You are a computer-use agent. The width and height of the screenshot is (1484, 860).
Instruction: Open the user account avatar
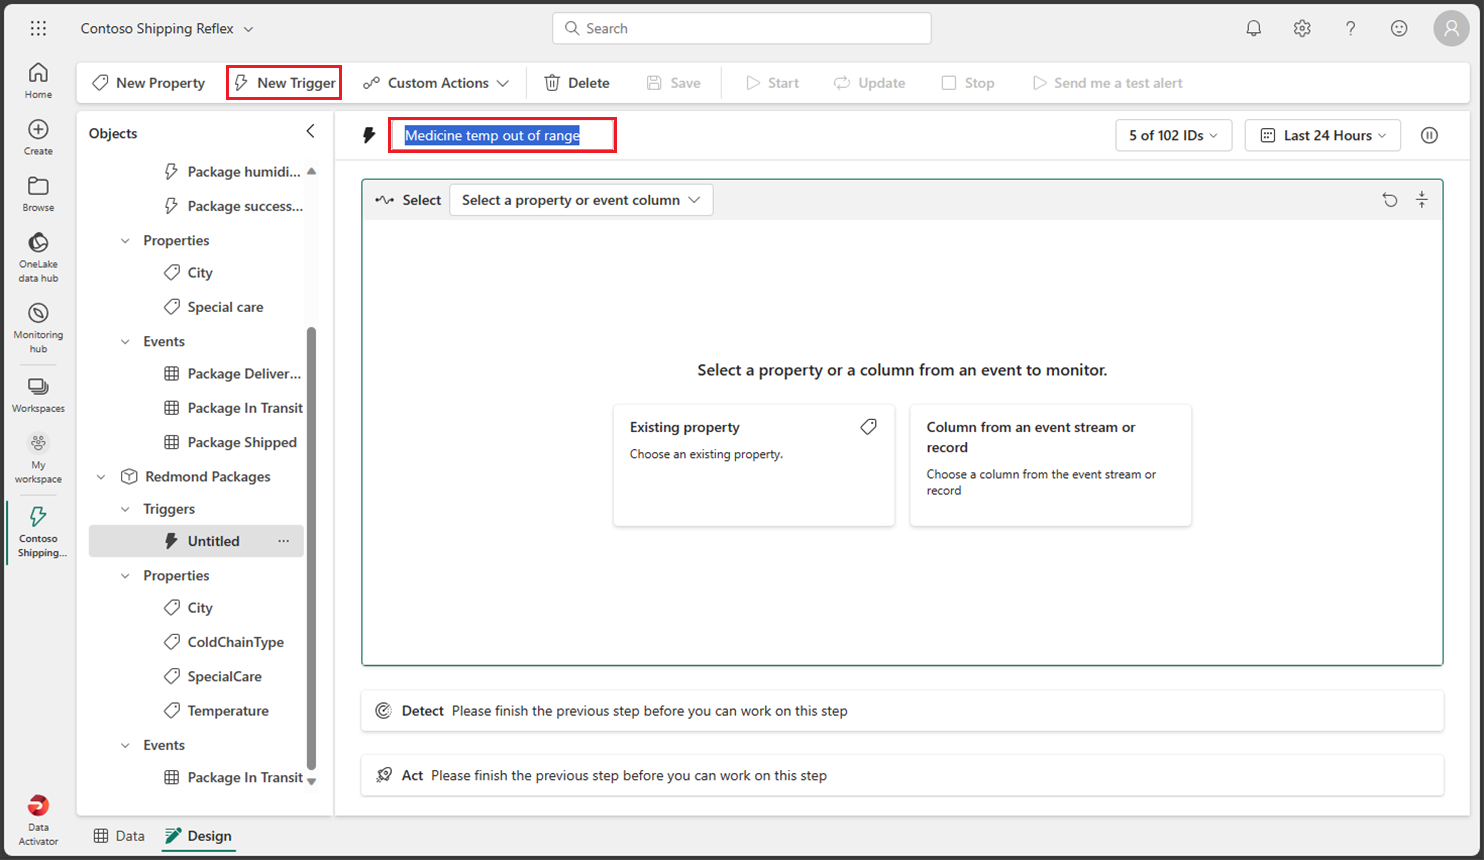point(1451,28)
